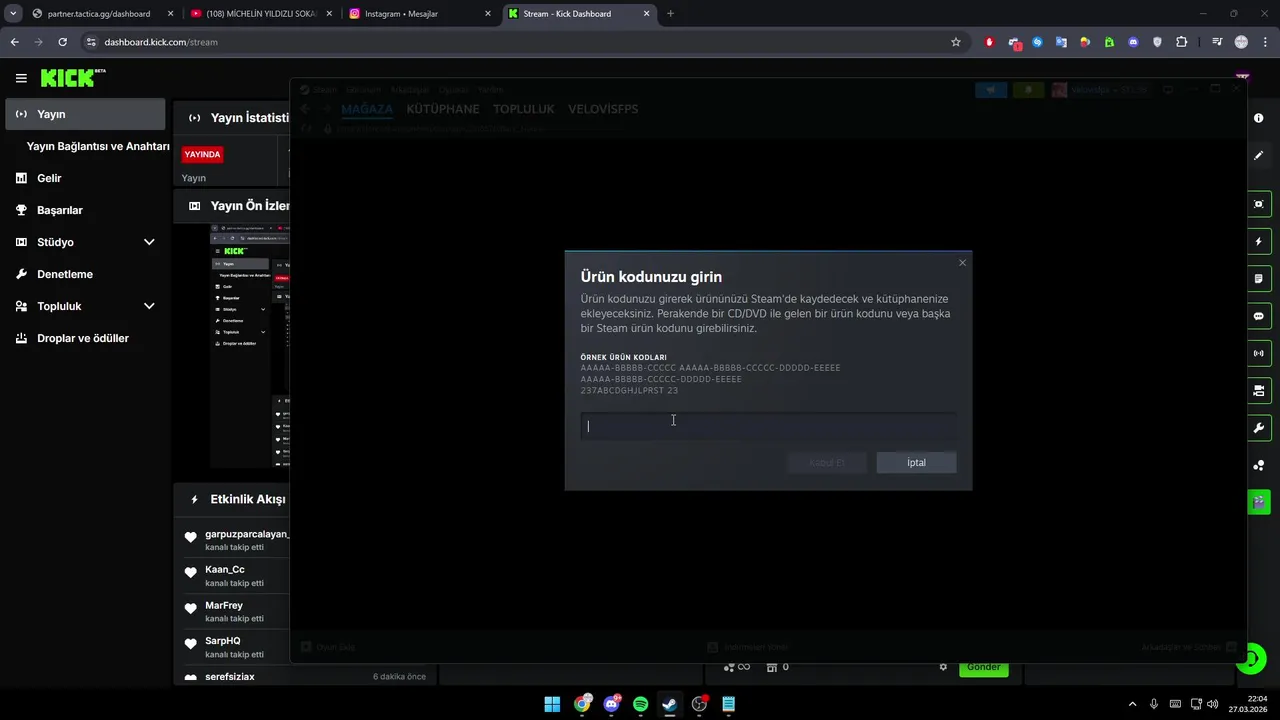Click the Gönder chat button

coord(984,667)
